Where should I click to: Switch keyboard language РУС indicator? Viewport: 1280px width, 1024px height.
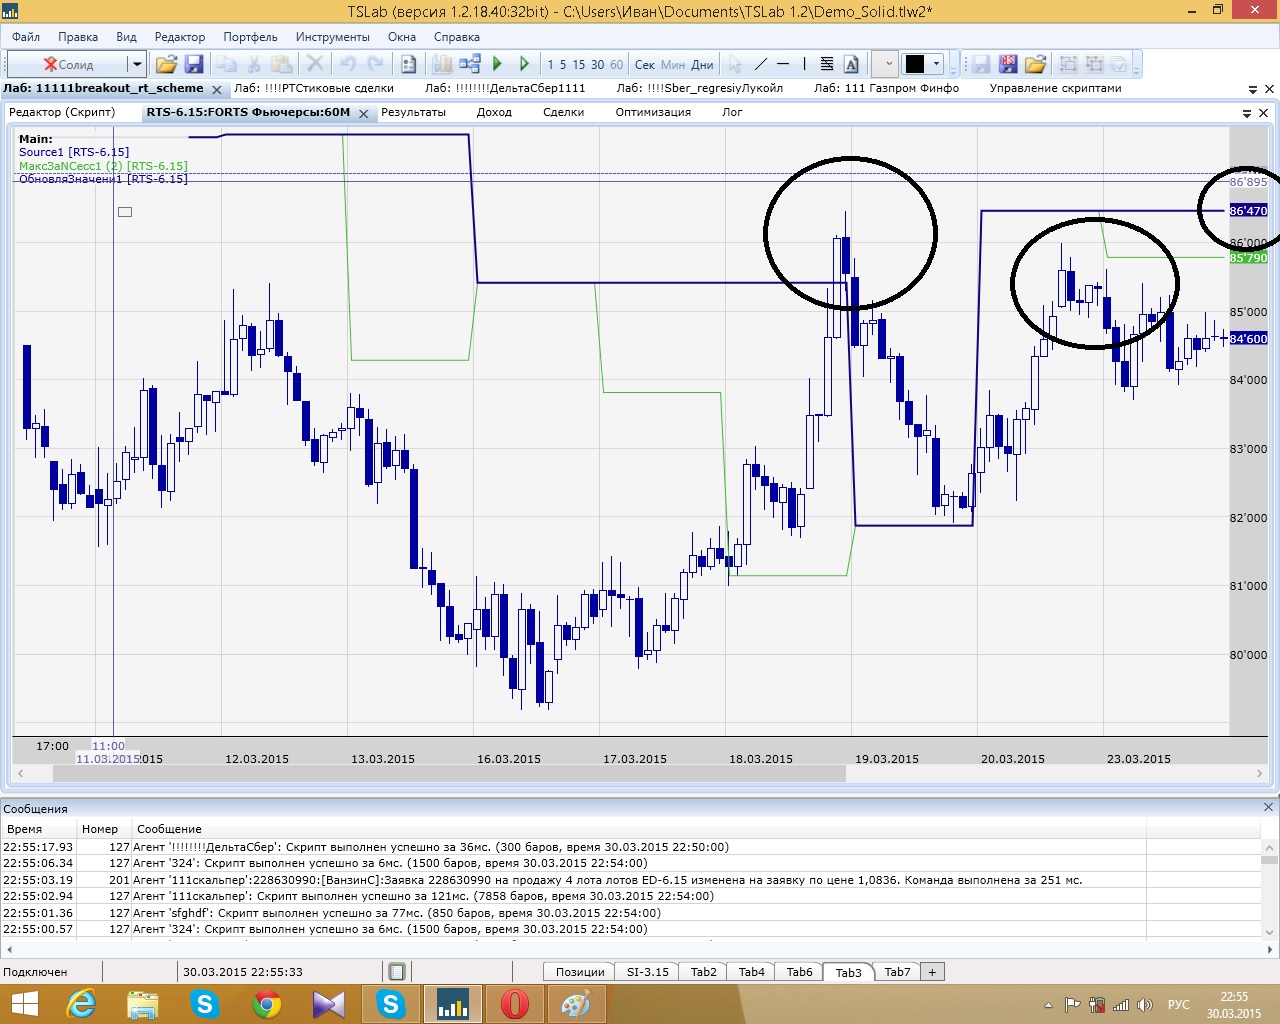[x=1179, y=1005]
